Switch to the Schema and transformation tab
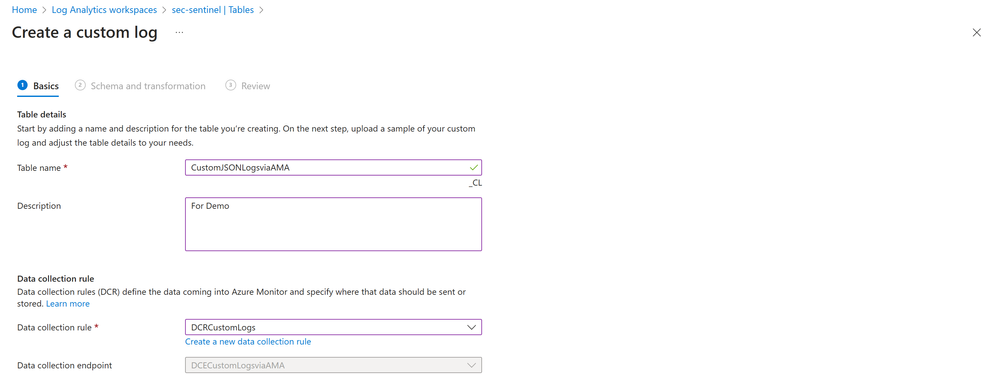The height and width of the screenshot is (384, 999). coord(148,86)
